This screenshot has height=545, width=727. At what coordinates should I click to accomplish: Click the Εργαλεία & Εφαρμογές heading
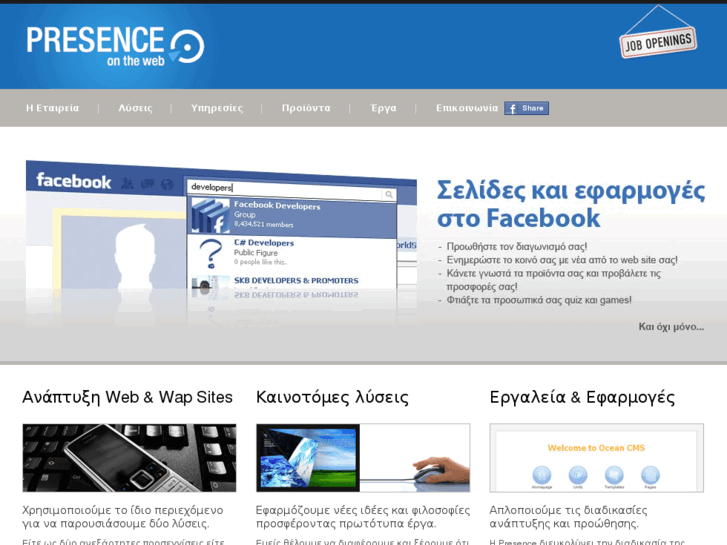(x=582, y=398)
